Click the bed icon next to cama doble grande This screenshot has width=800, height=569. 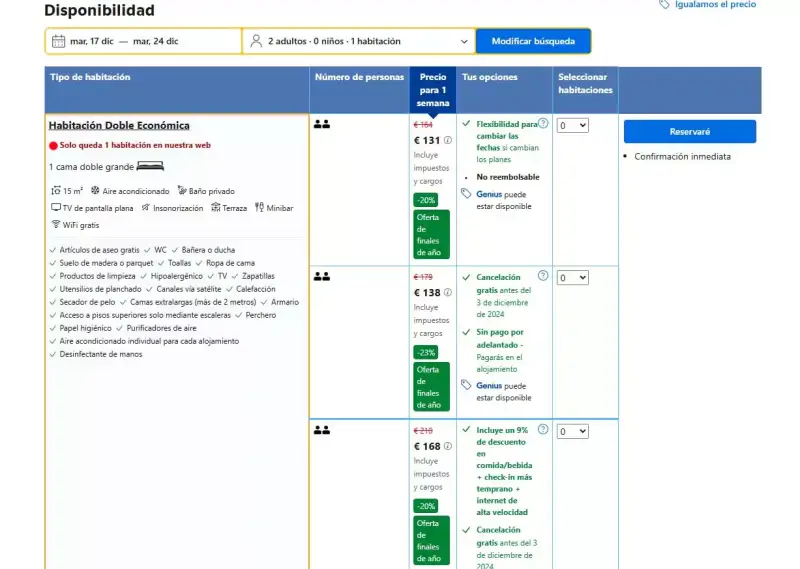[150, 166]
